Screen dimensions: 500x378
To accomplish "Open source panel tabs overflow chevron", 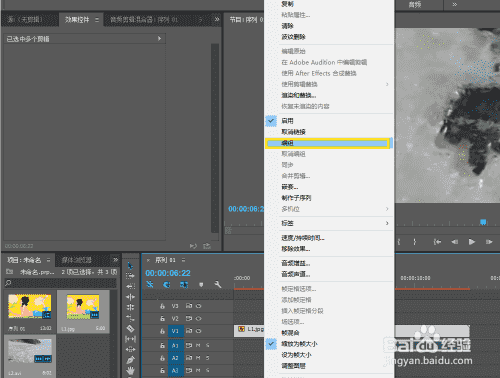I will [217, 19].
